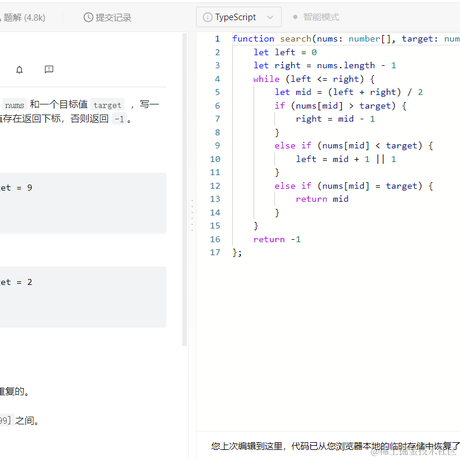Screen dimensions: 460x460
Task: Click the restored-code notice starting 您上次编辑到这里
Action: coord(335,446)
